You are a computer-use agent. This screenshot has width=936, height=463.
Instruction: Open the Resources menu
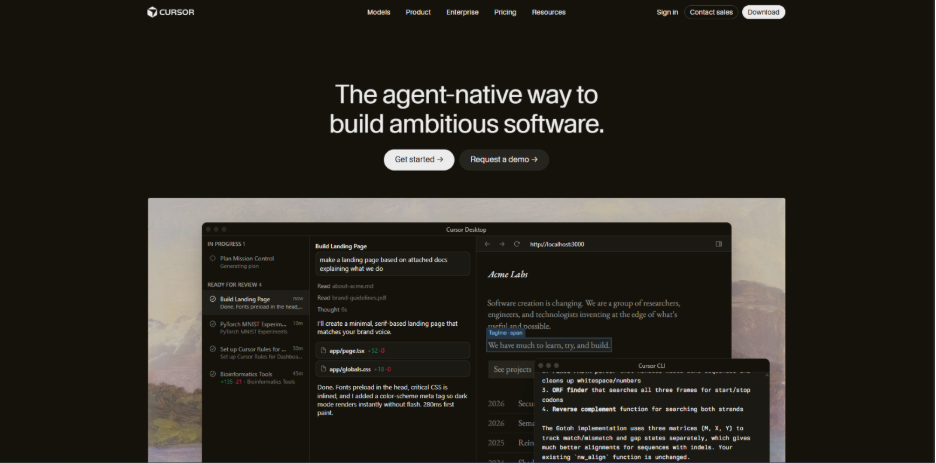pos(549,12)
